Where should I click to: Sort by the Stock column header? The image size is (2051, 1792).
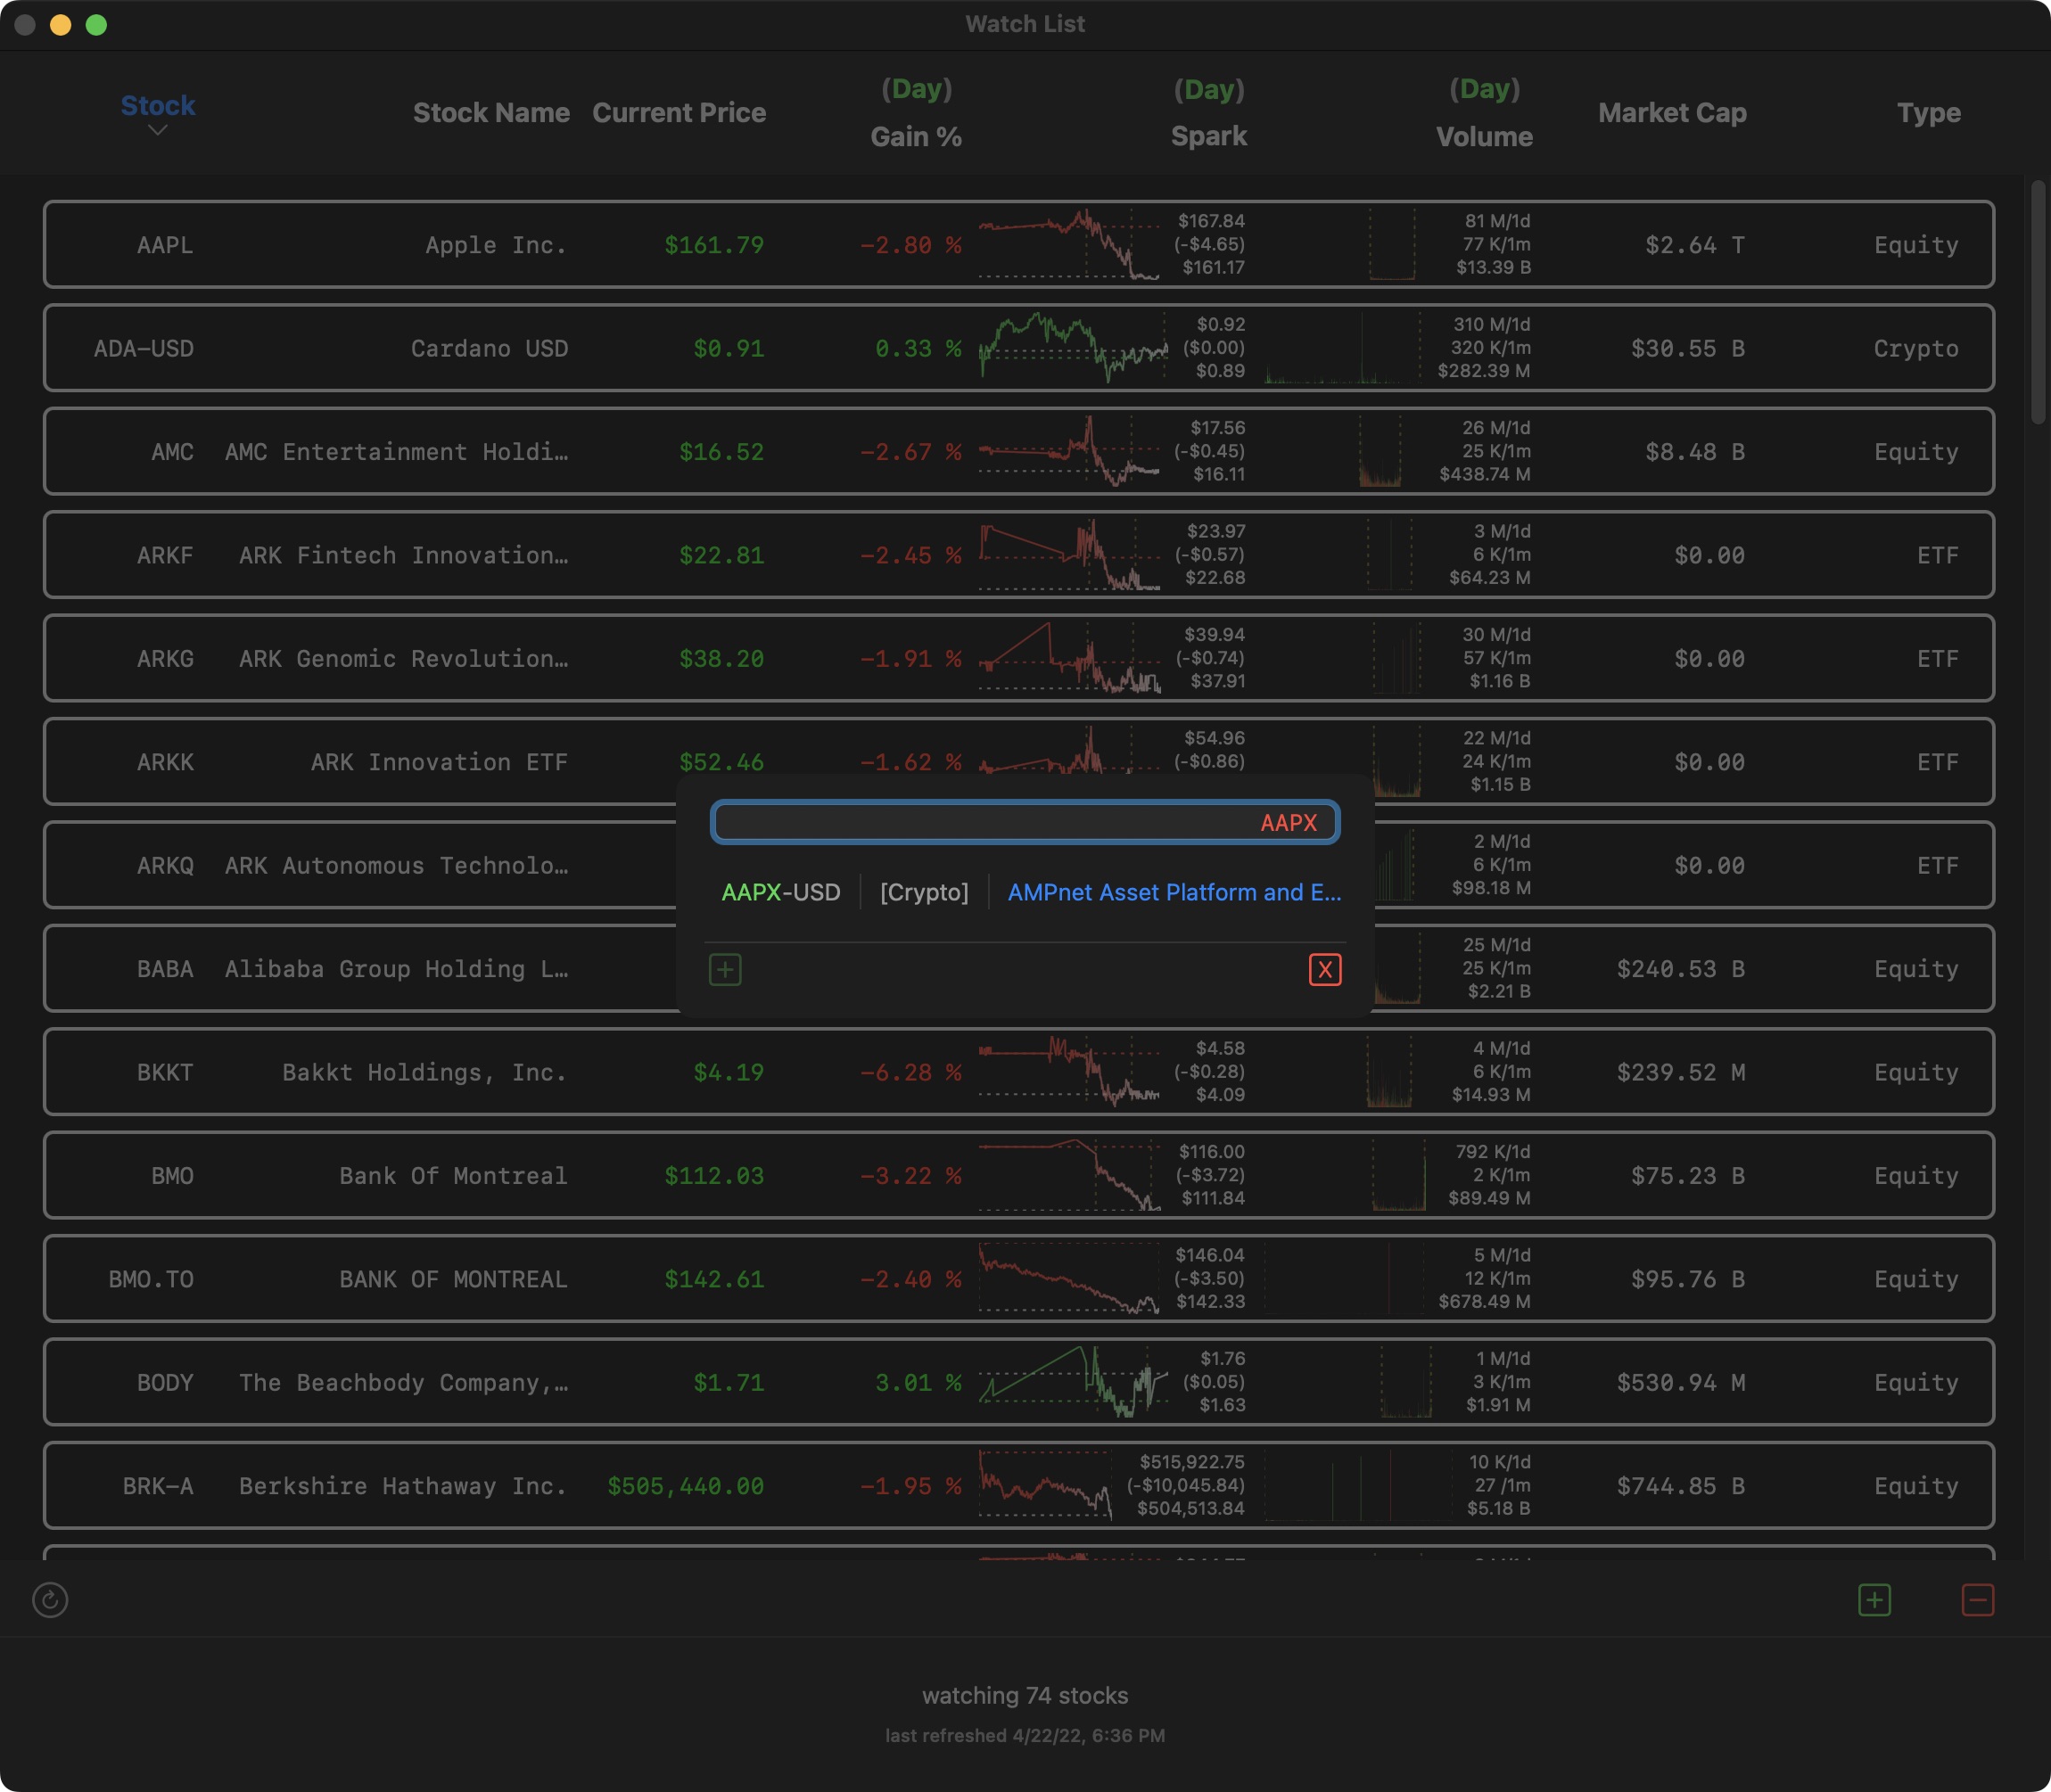[x=158, y=105]
